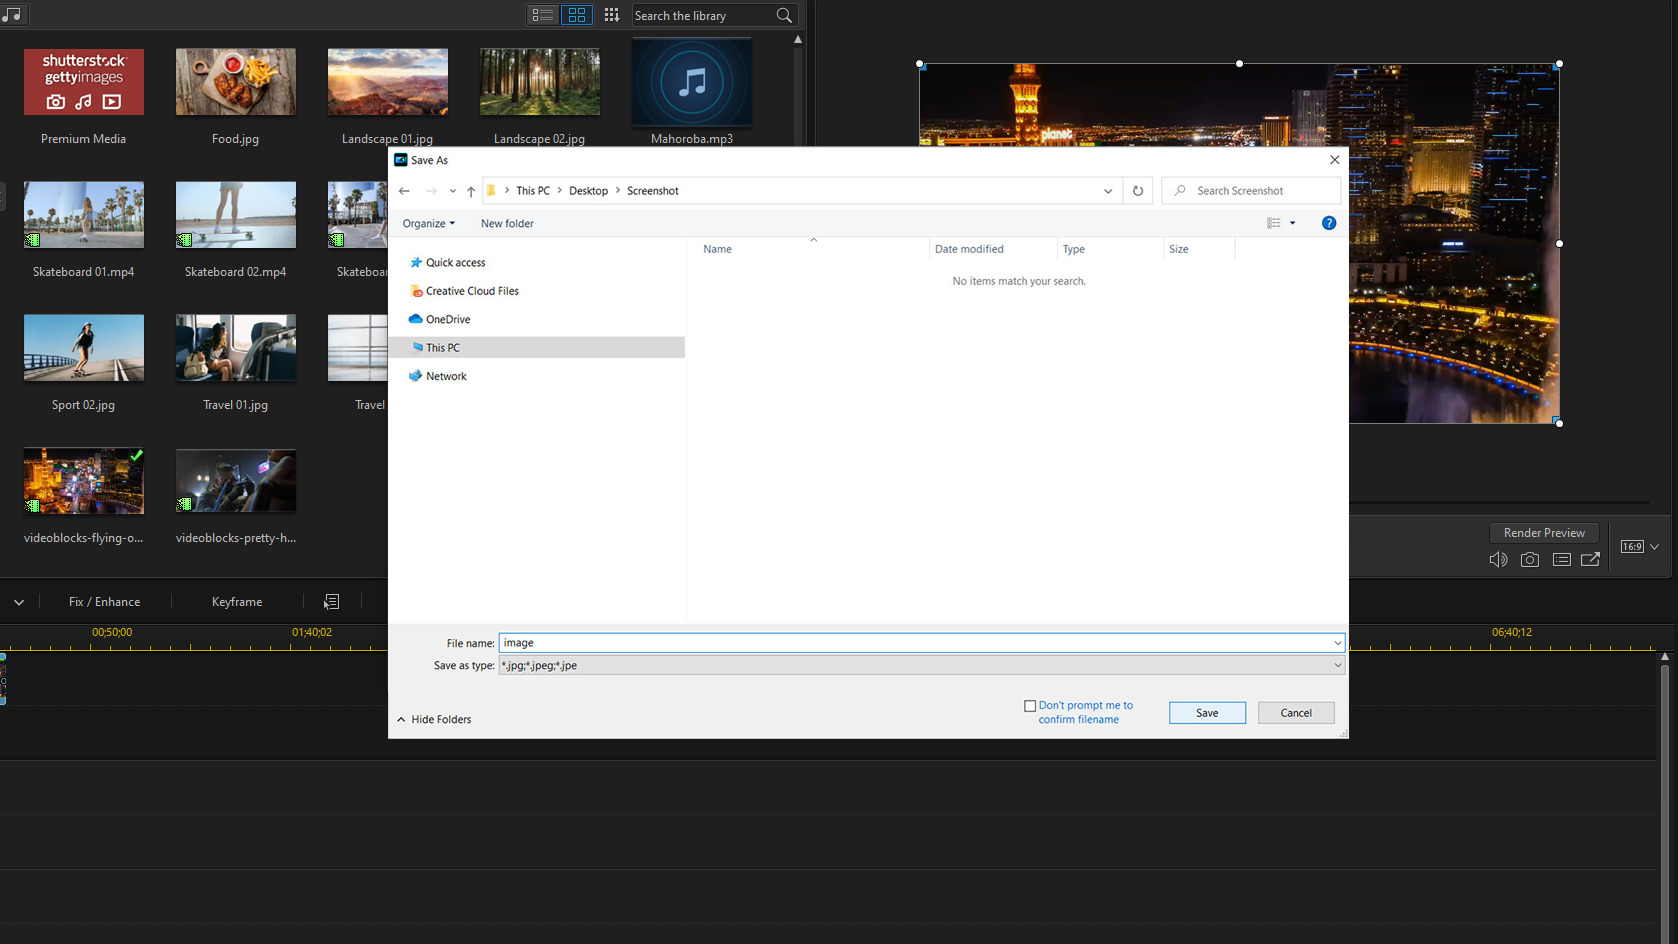Click the Save button

click(1207, 712)
